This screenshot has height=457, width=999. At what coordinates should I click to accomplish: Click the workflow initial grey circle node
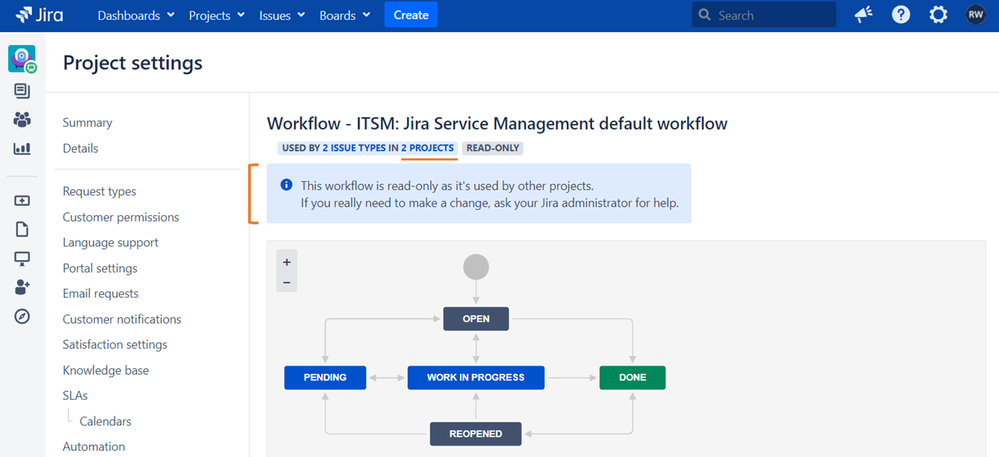(476, 267)
